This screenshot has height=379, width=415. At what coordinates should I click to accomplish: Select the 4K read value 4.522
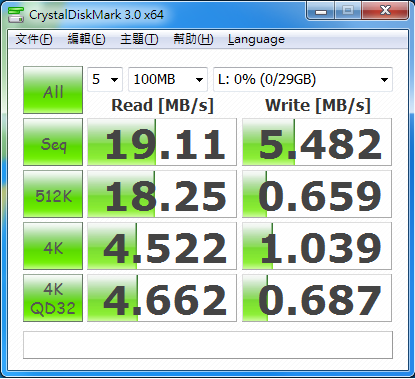point(162,246)
